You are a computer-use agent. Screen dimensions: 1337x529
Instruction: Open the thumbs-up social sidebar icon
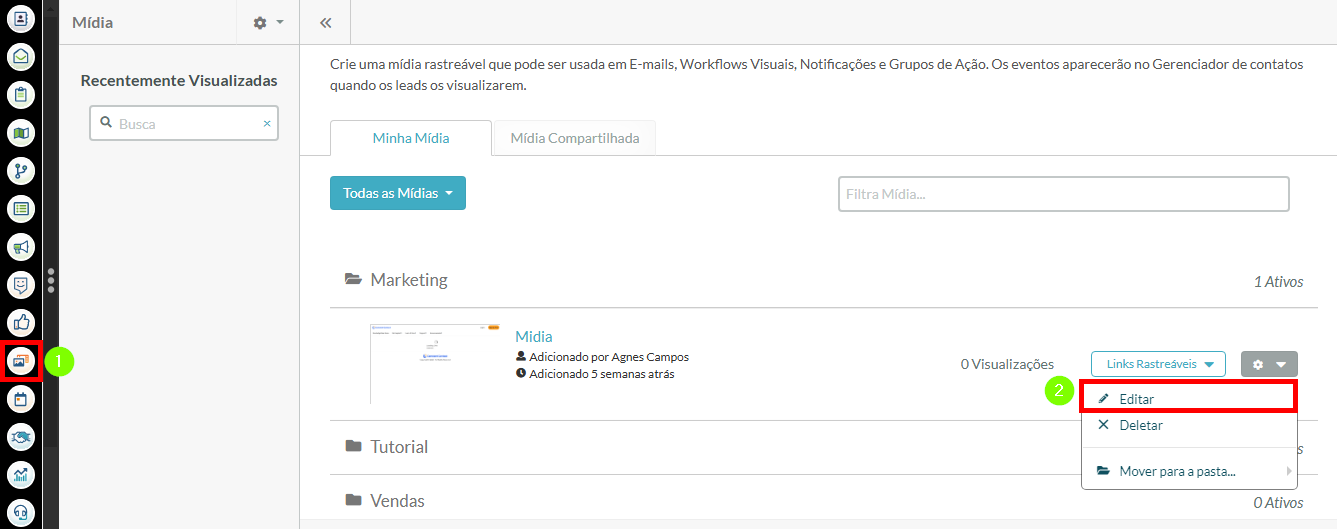[21, 322]
